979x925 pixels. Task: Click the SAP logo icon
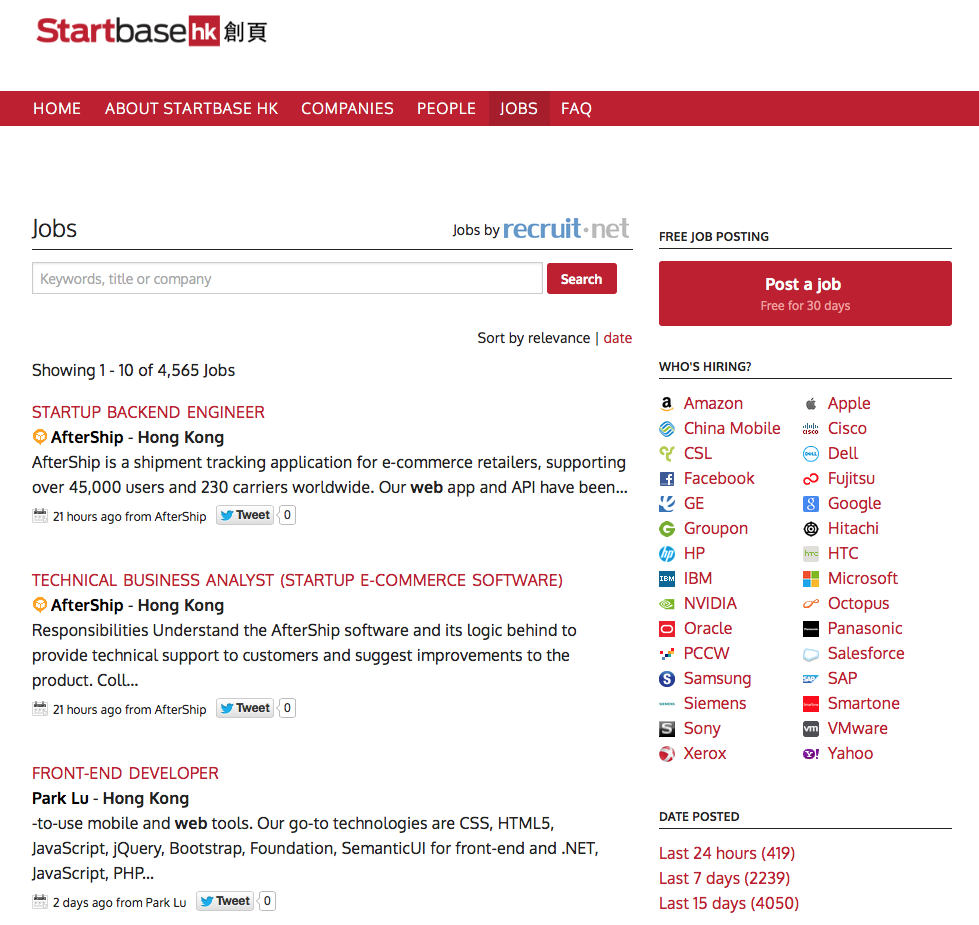pos(810,678)
